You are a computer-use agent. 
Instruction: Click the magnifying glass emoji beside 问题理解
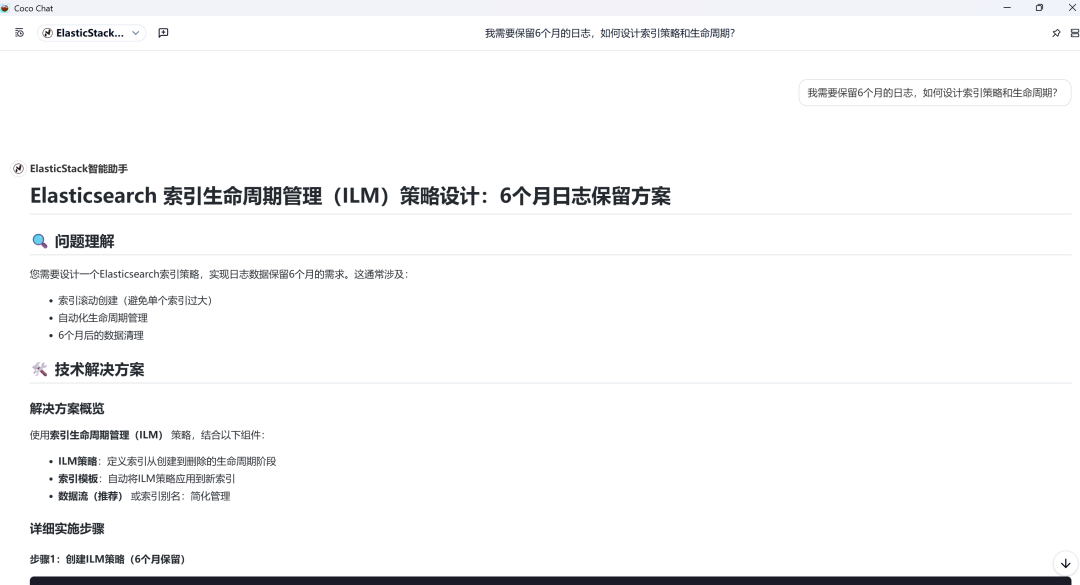pos(38,240)
